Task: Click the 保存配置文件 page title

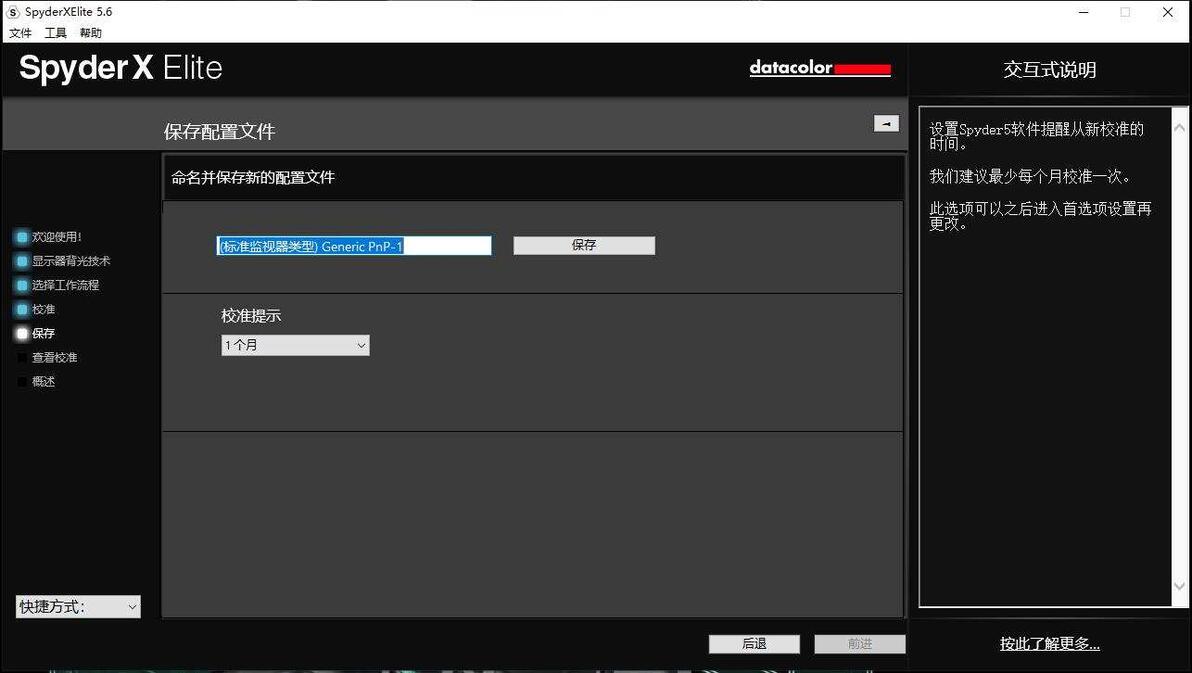Action: (x=219, y=132)
